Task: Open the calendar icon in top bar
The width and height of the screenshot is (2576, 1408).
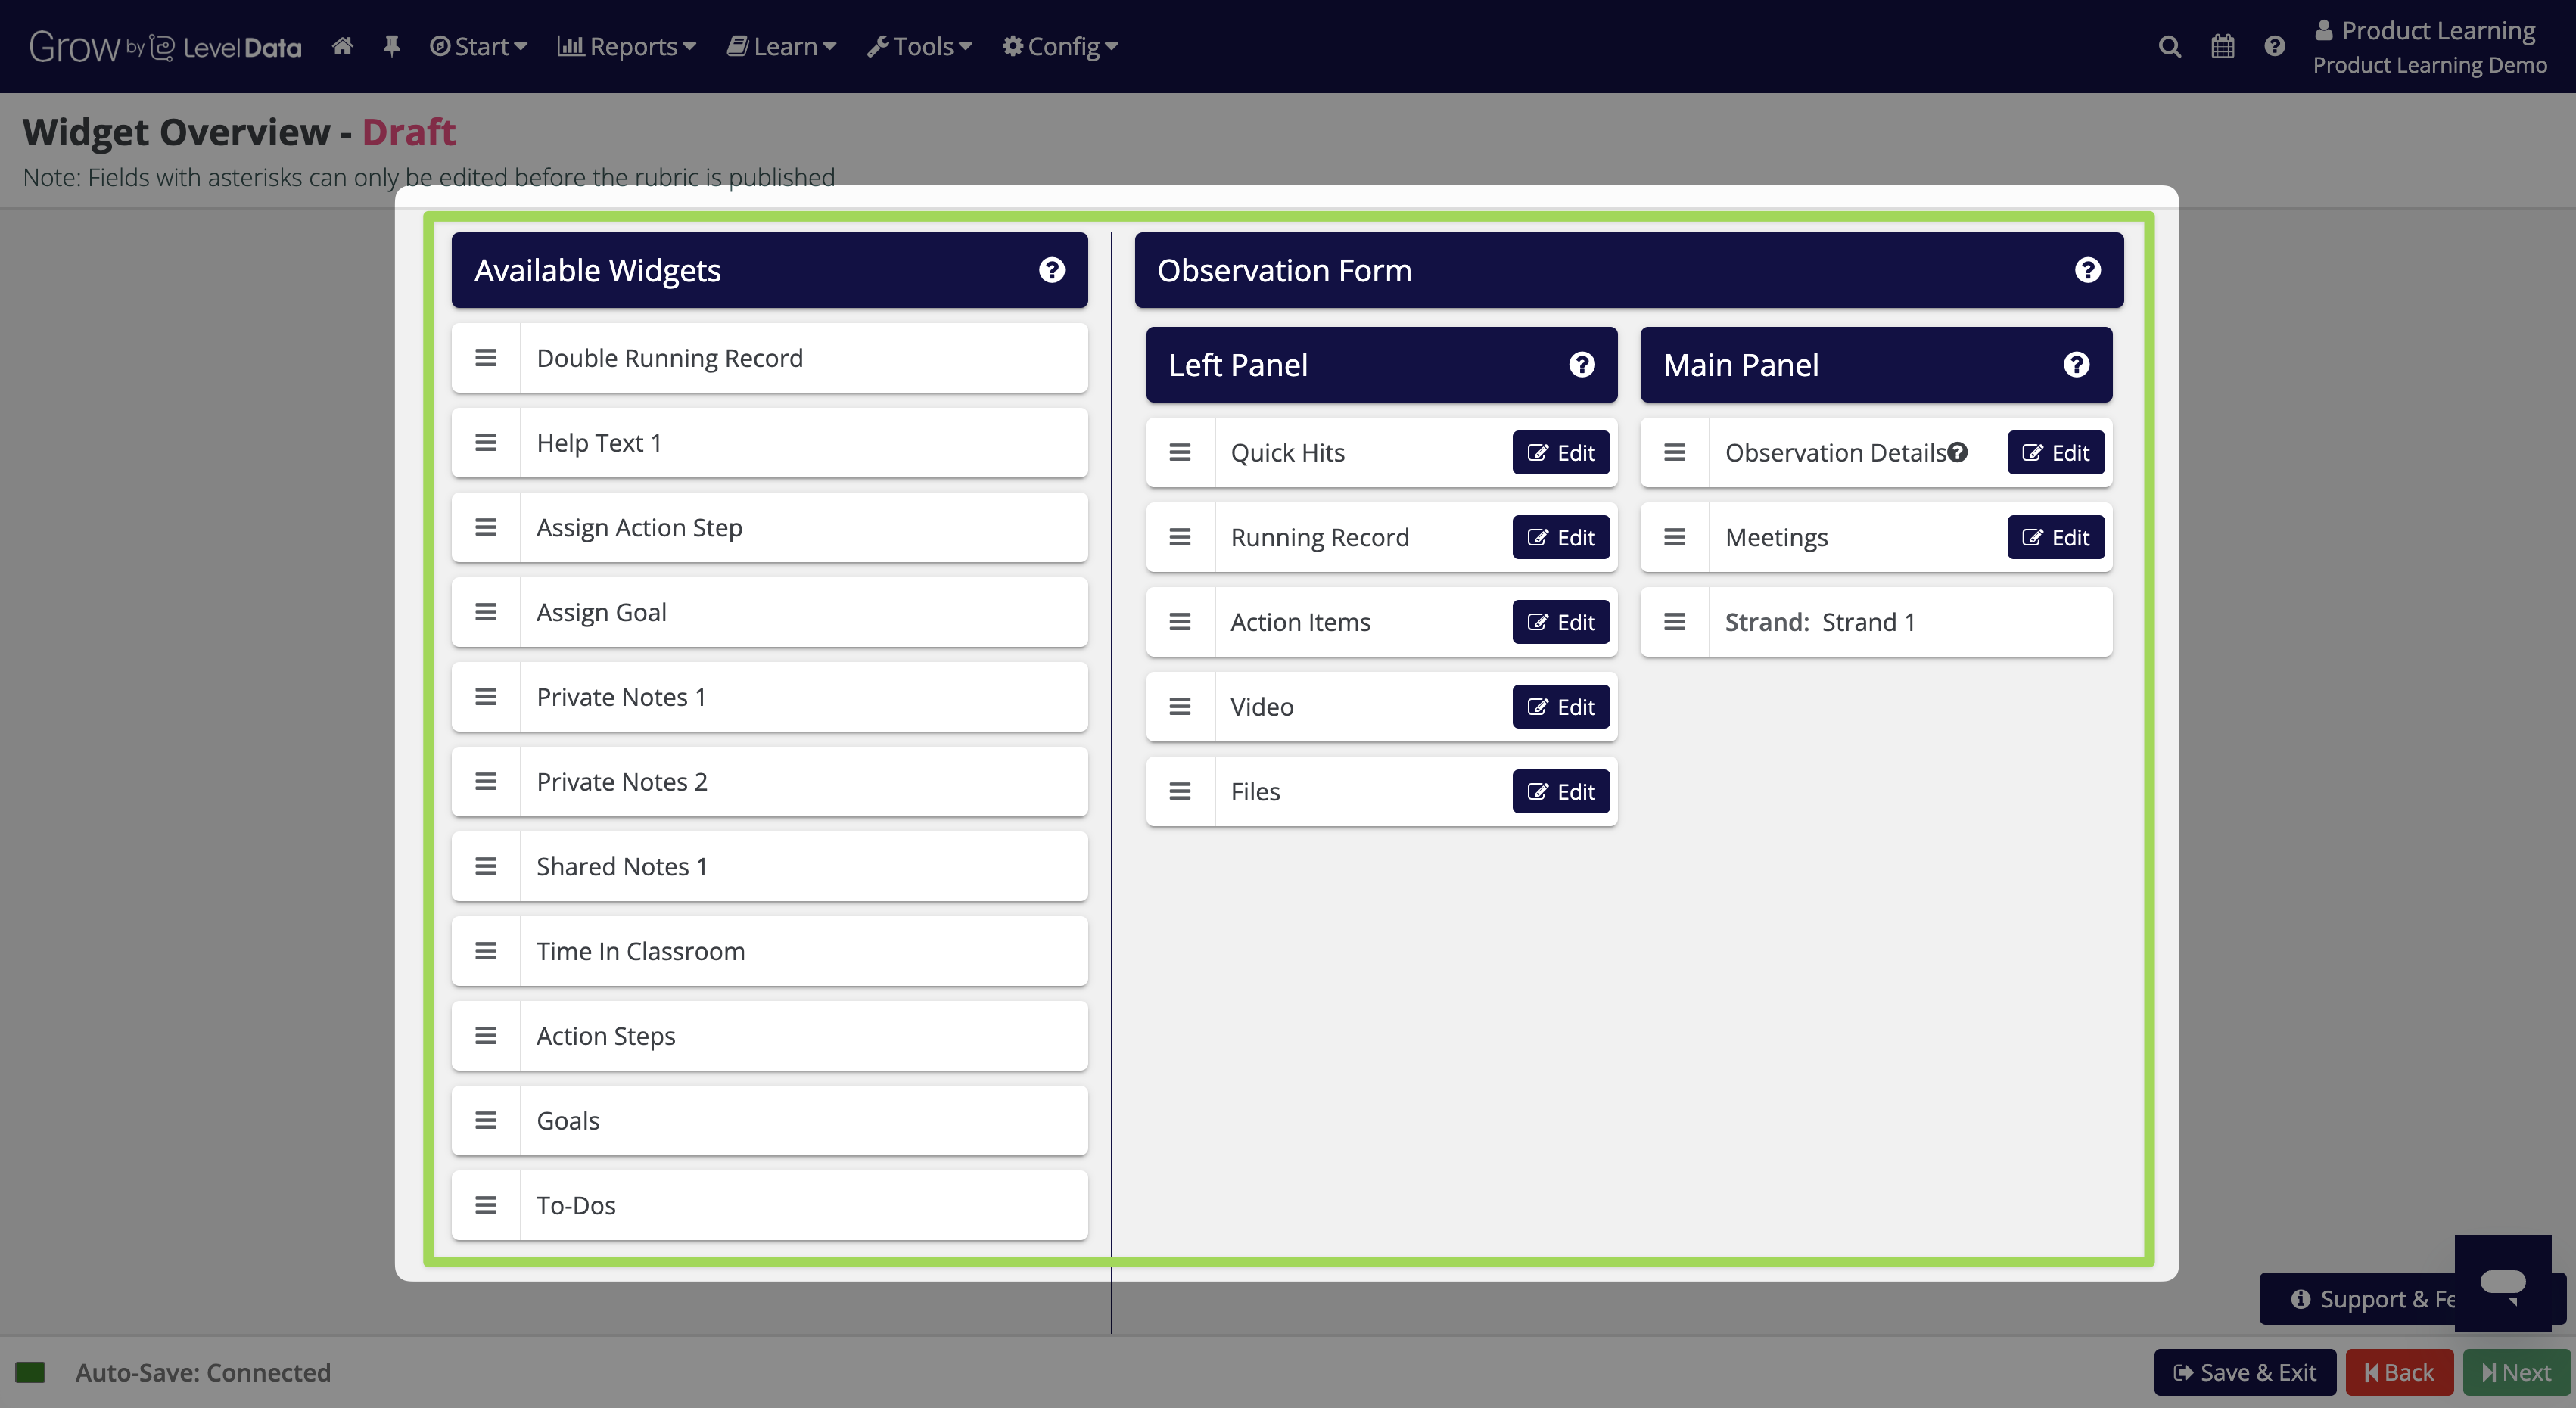Action: pos(2222,46)
